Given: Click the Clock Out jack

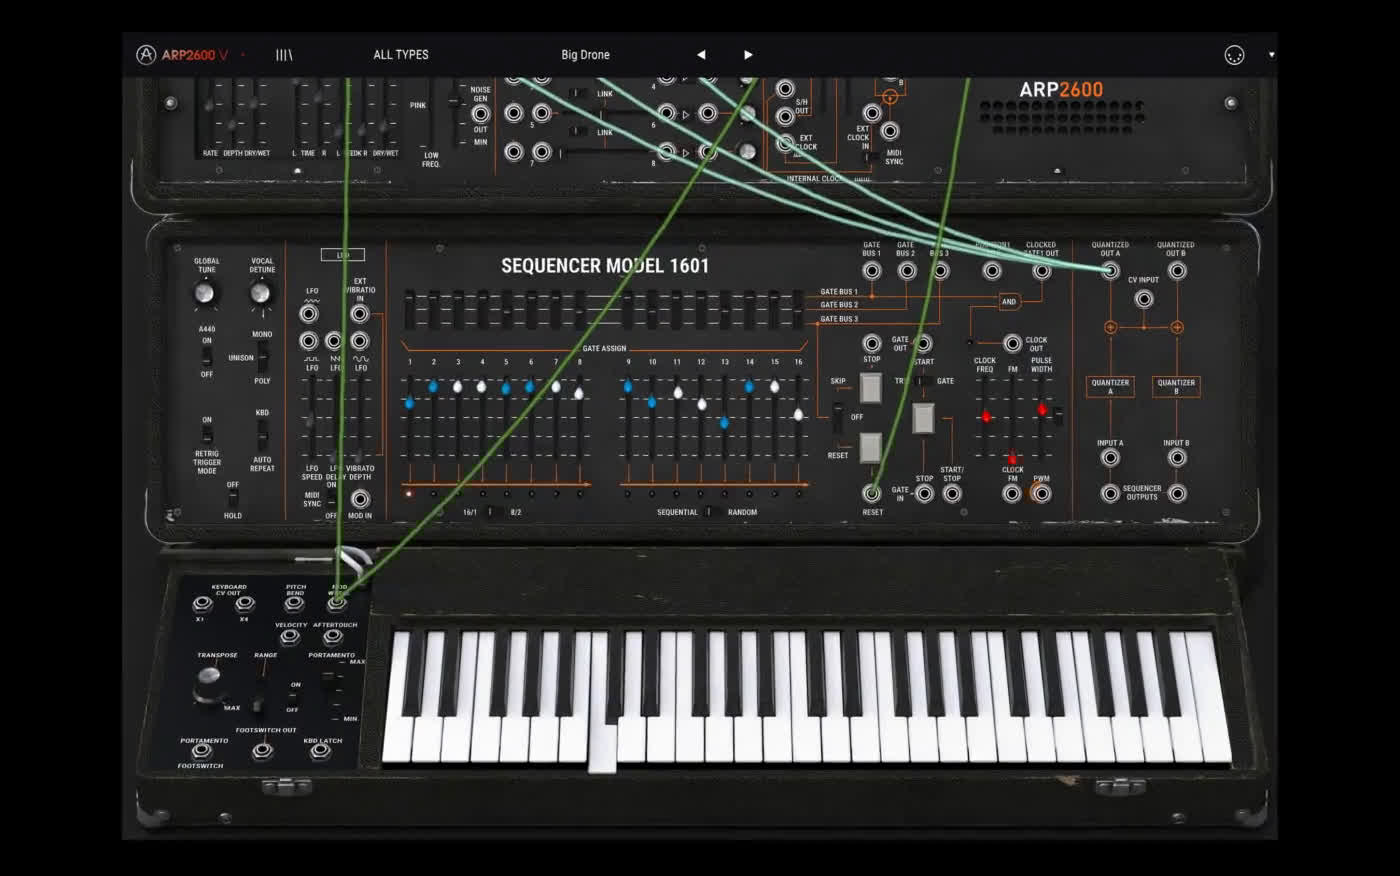Looking at the screenshot, I should pos(1012,344).
